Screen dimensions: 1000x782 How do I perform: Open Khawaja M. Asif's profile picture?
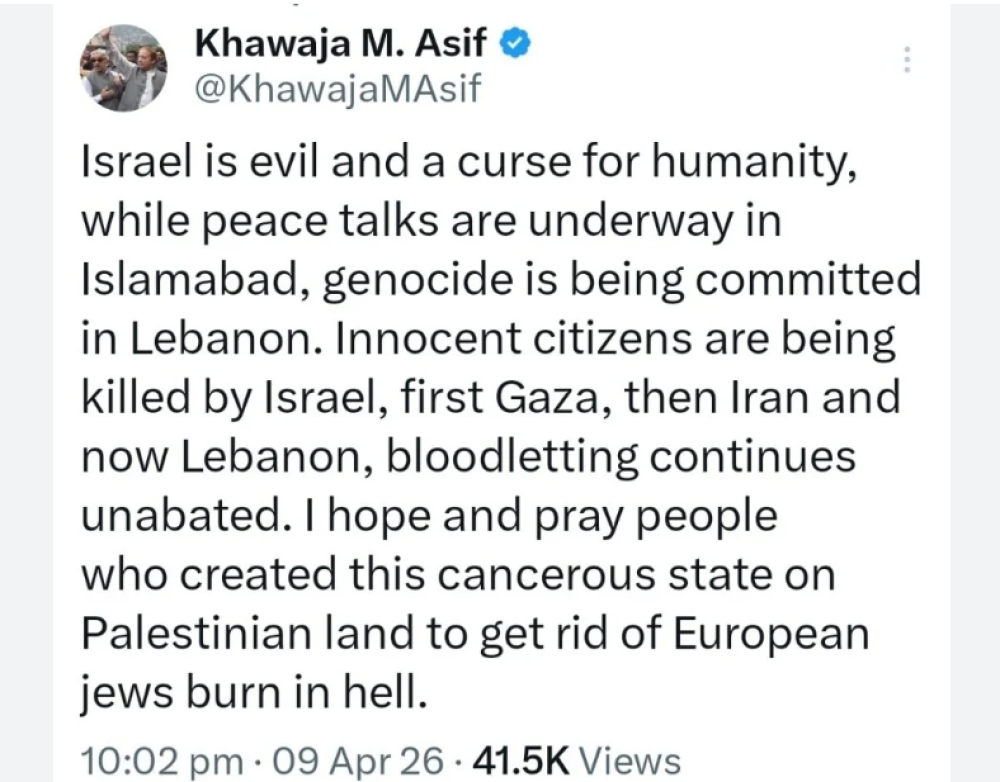coord(124,67)
